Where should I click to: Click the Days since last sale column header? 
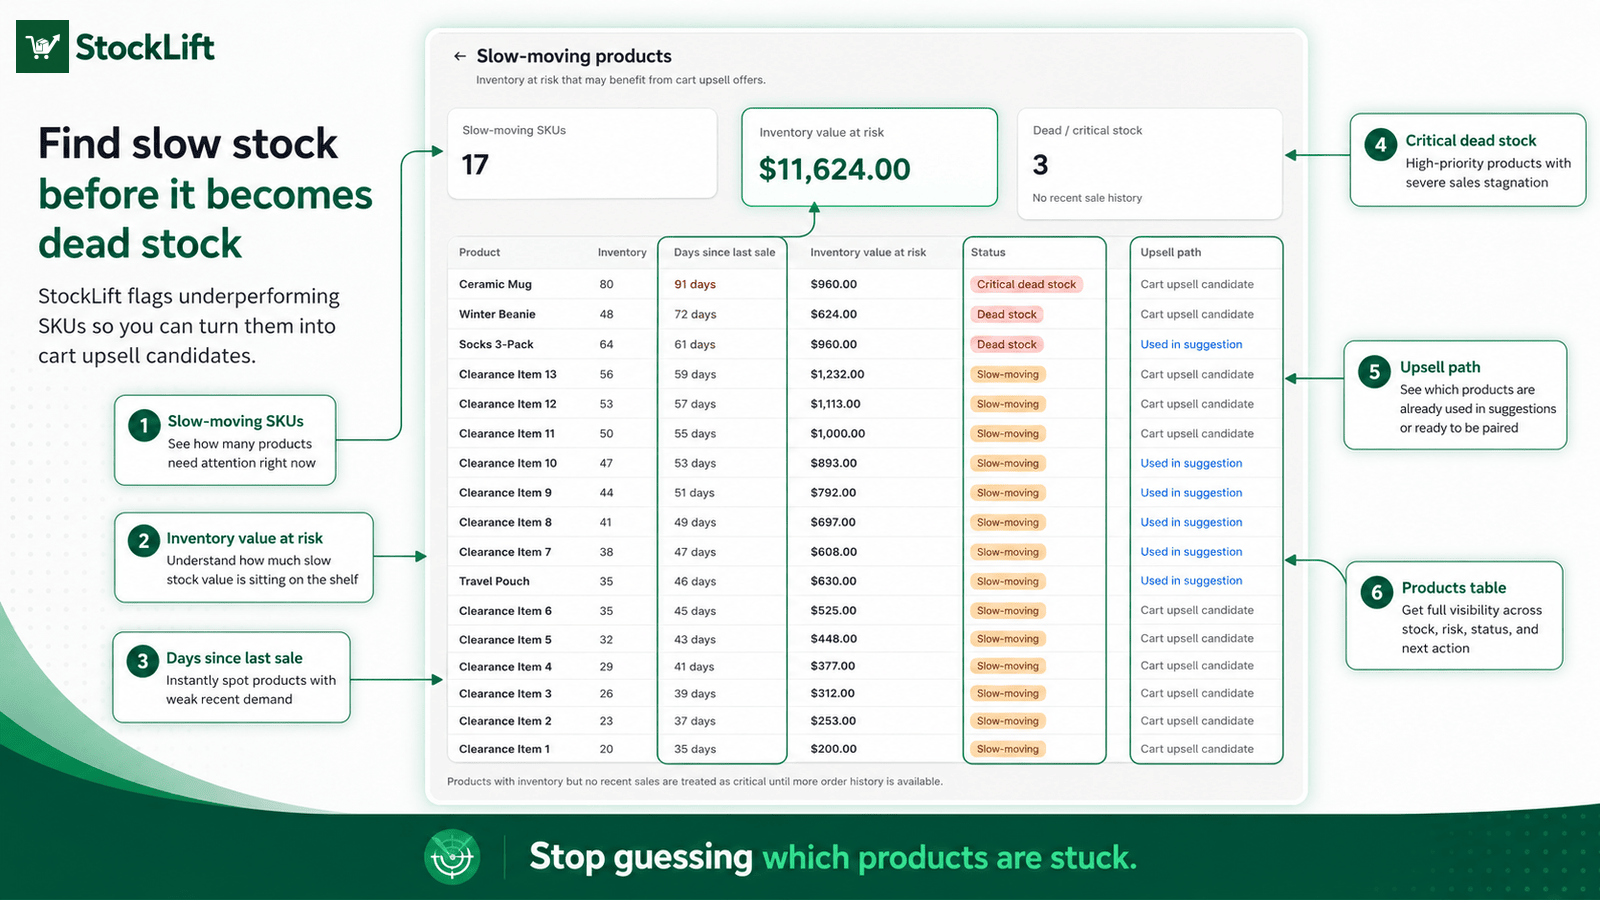point(725,253)
